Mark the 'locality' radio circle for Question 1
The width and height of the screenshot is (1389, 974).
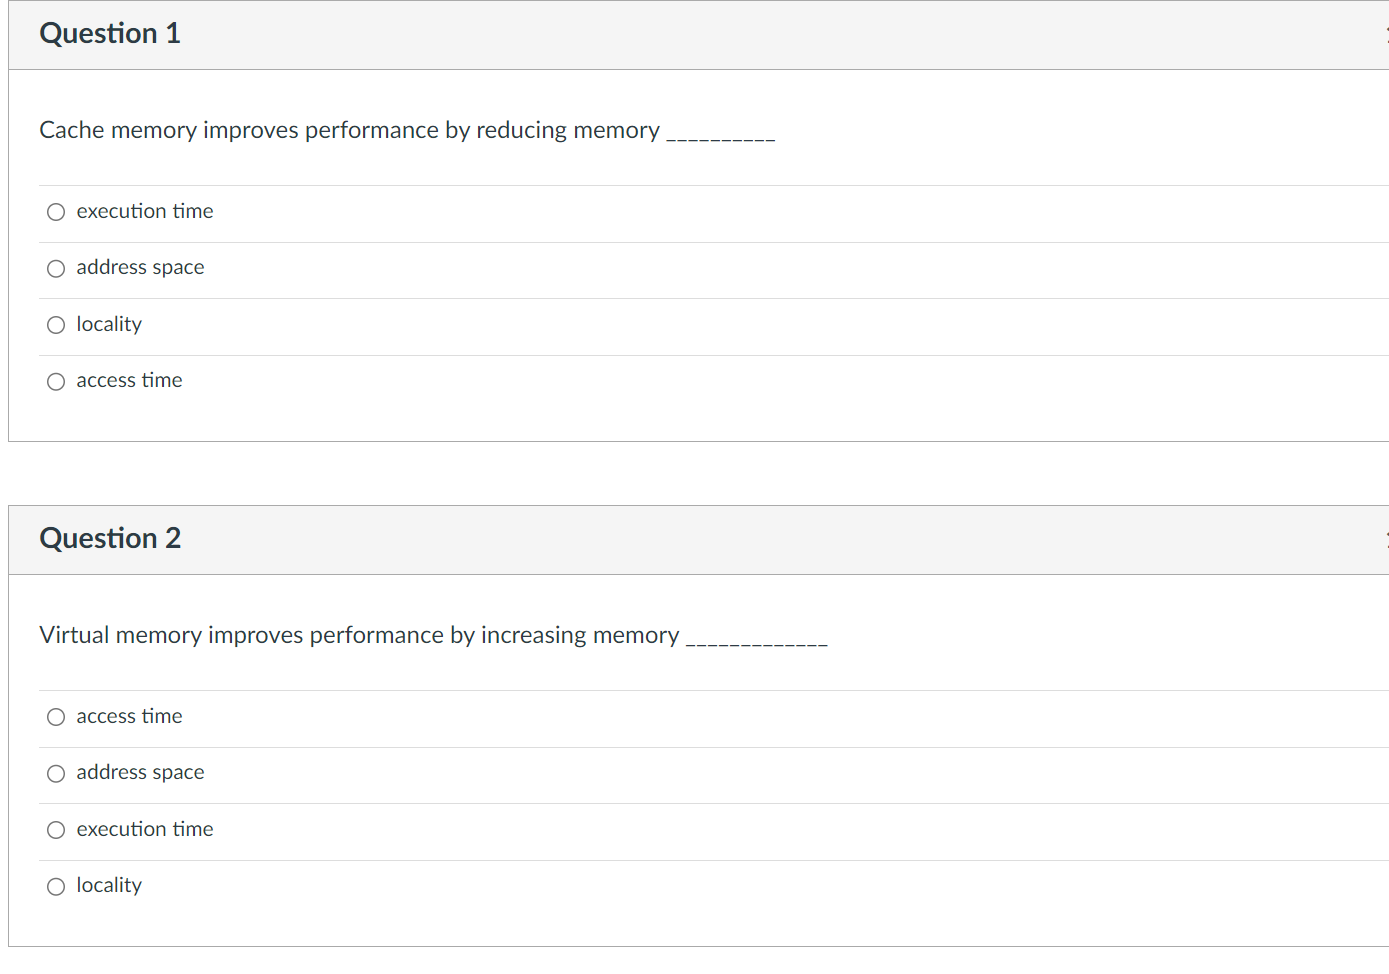pyautogui.click(x=56, y=325)
